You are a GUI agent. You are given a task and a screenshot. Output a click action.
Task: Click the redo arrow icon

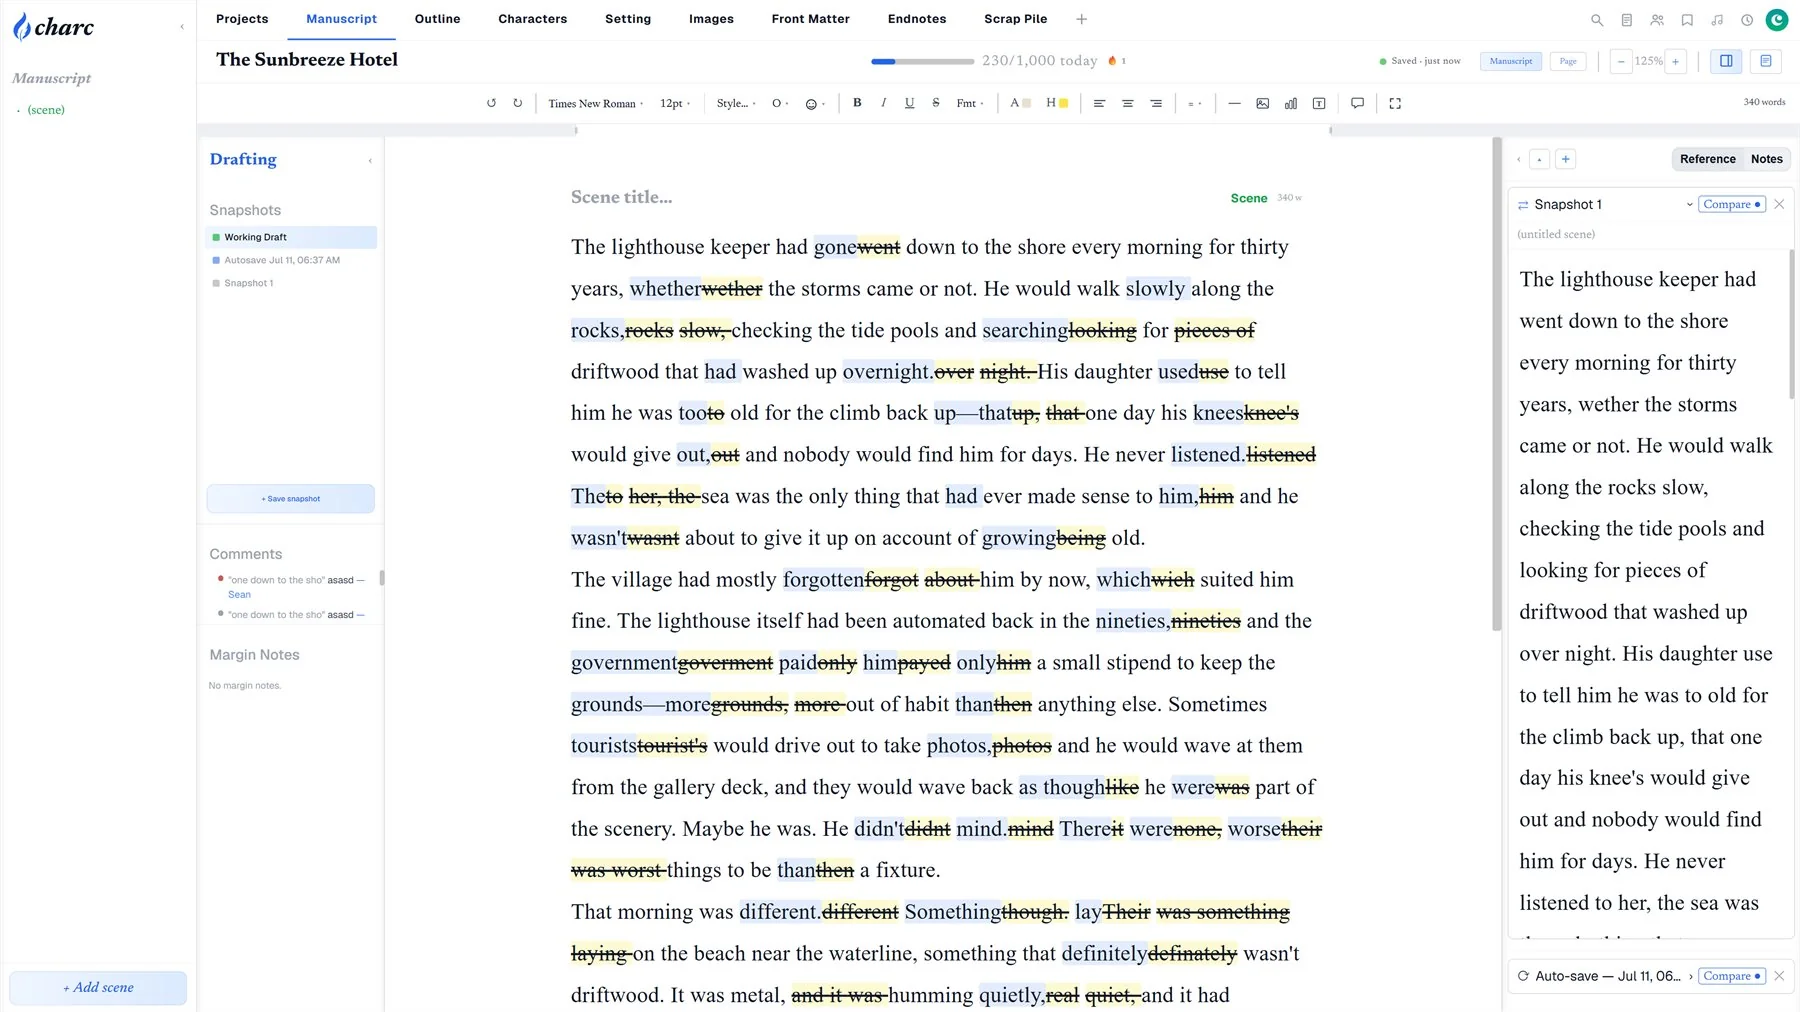517,103
